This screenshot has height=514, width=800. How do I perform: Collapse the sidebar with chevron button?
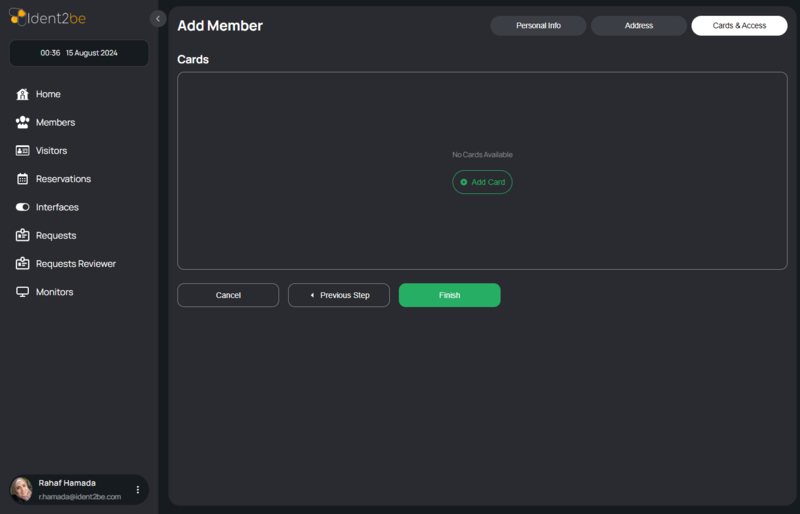(158, 19)
